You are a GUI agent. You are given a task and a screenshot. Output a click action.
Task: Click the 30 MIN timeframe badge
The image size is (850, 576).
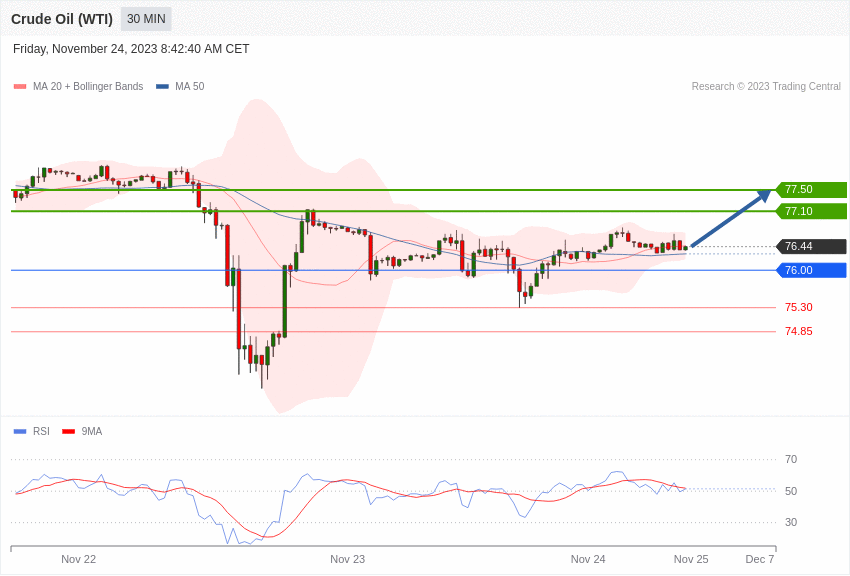(146, 19)
